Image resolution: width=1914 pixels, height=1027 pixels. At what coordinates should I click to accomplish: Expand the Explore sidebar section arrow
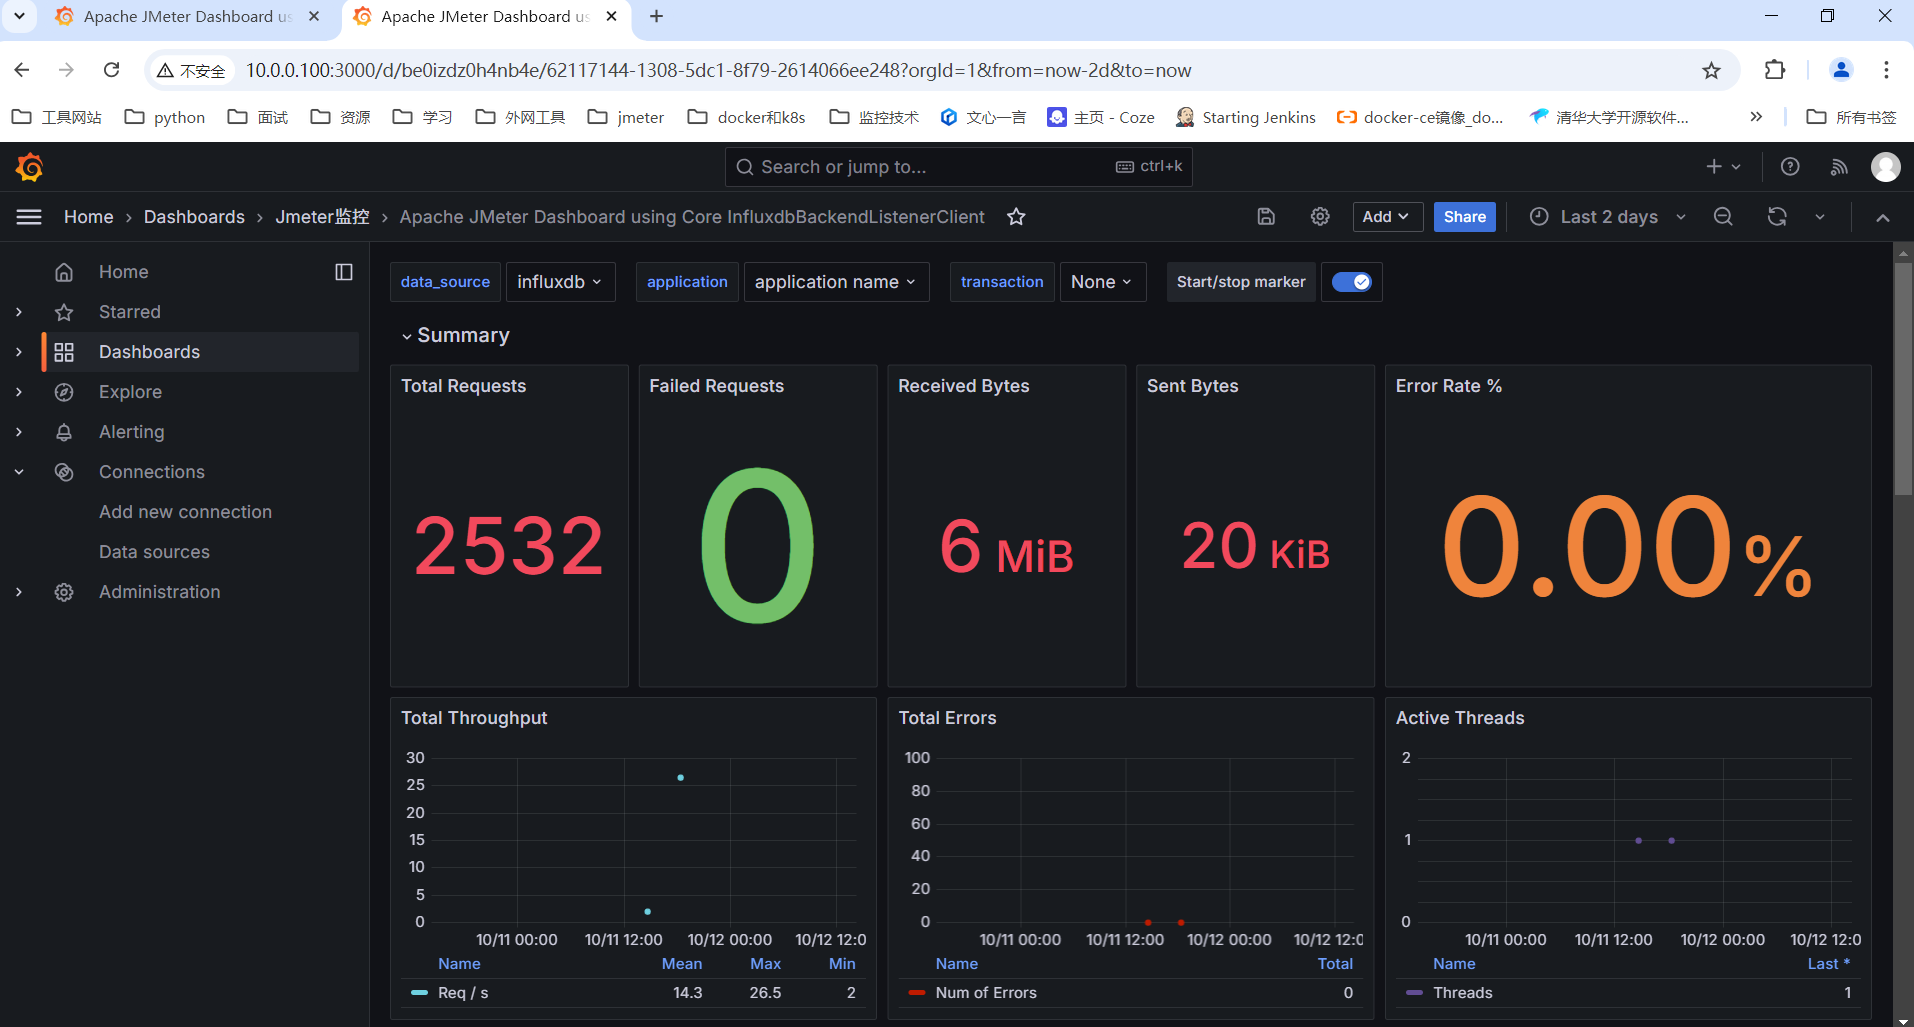(19, 392)
